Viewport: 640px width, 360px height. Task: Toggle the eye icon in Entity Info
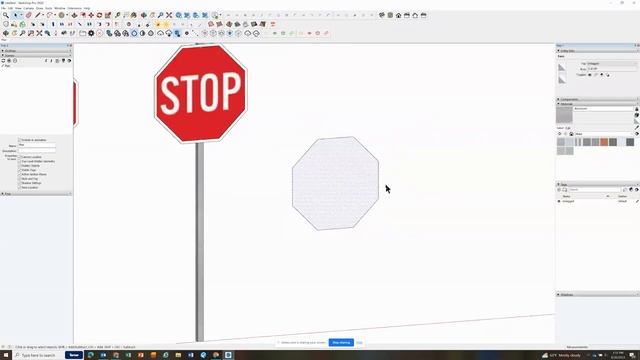[589, 75]
